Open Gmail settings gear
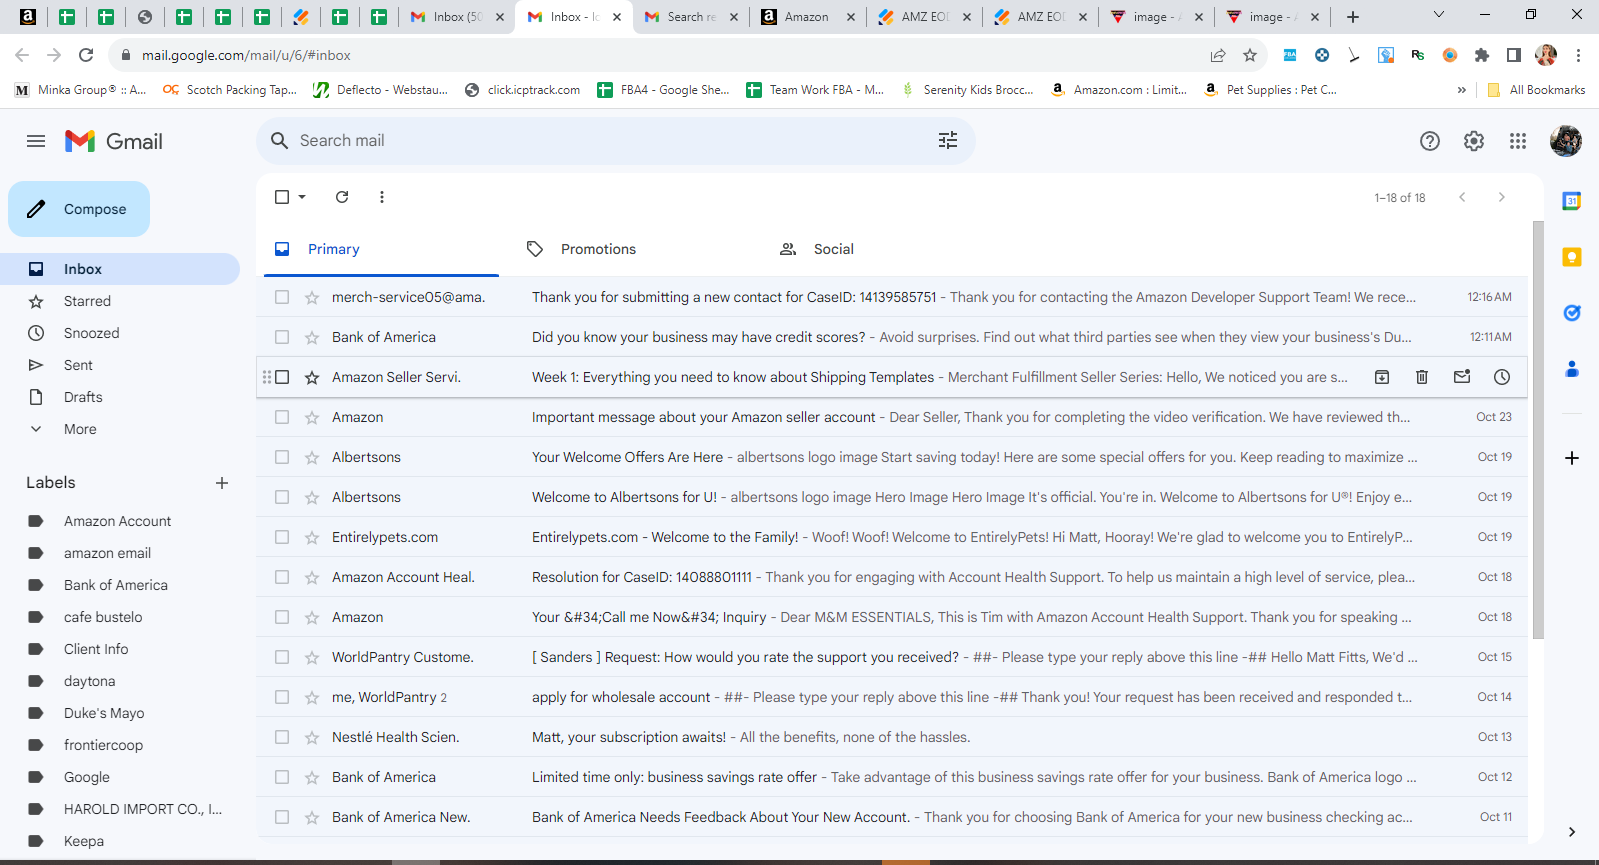 (1474, 141)
